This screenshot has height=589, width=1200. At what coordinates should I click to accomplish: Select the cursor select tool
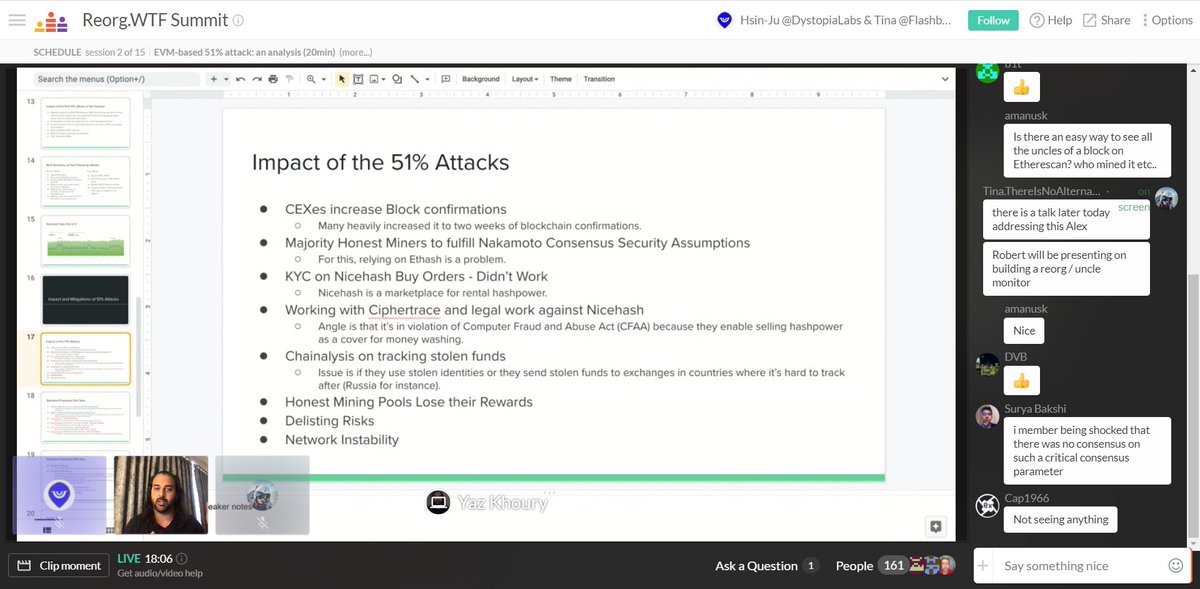coord(342,79)
